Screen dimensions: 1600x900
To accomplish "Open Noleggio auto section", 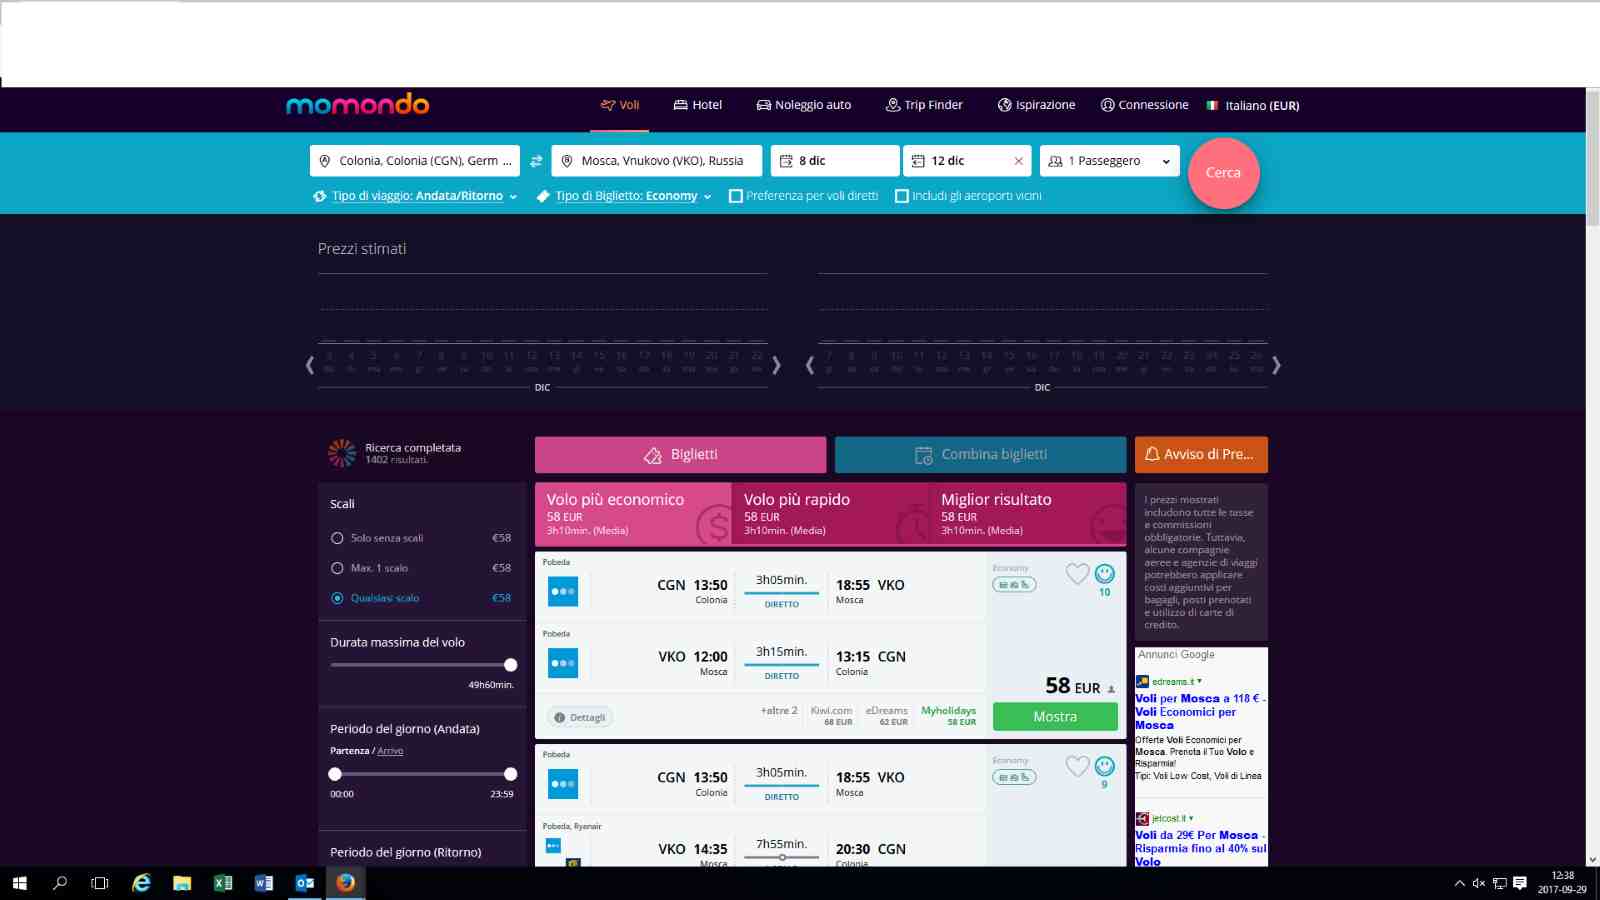I will 804,105.
